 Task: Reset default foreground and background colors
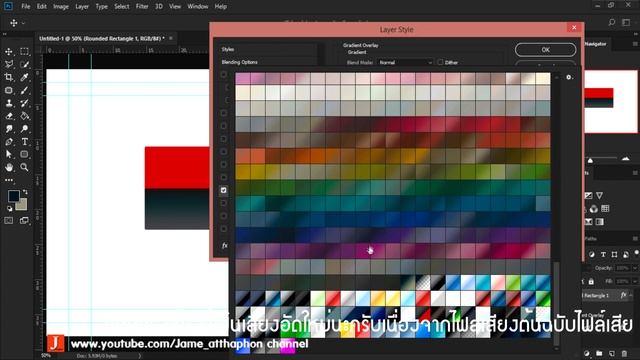coord(10,209)
